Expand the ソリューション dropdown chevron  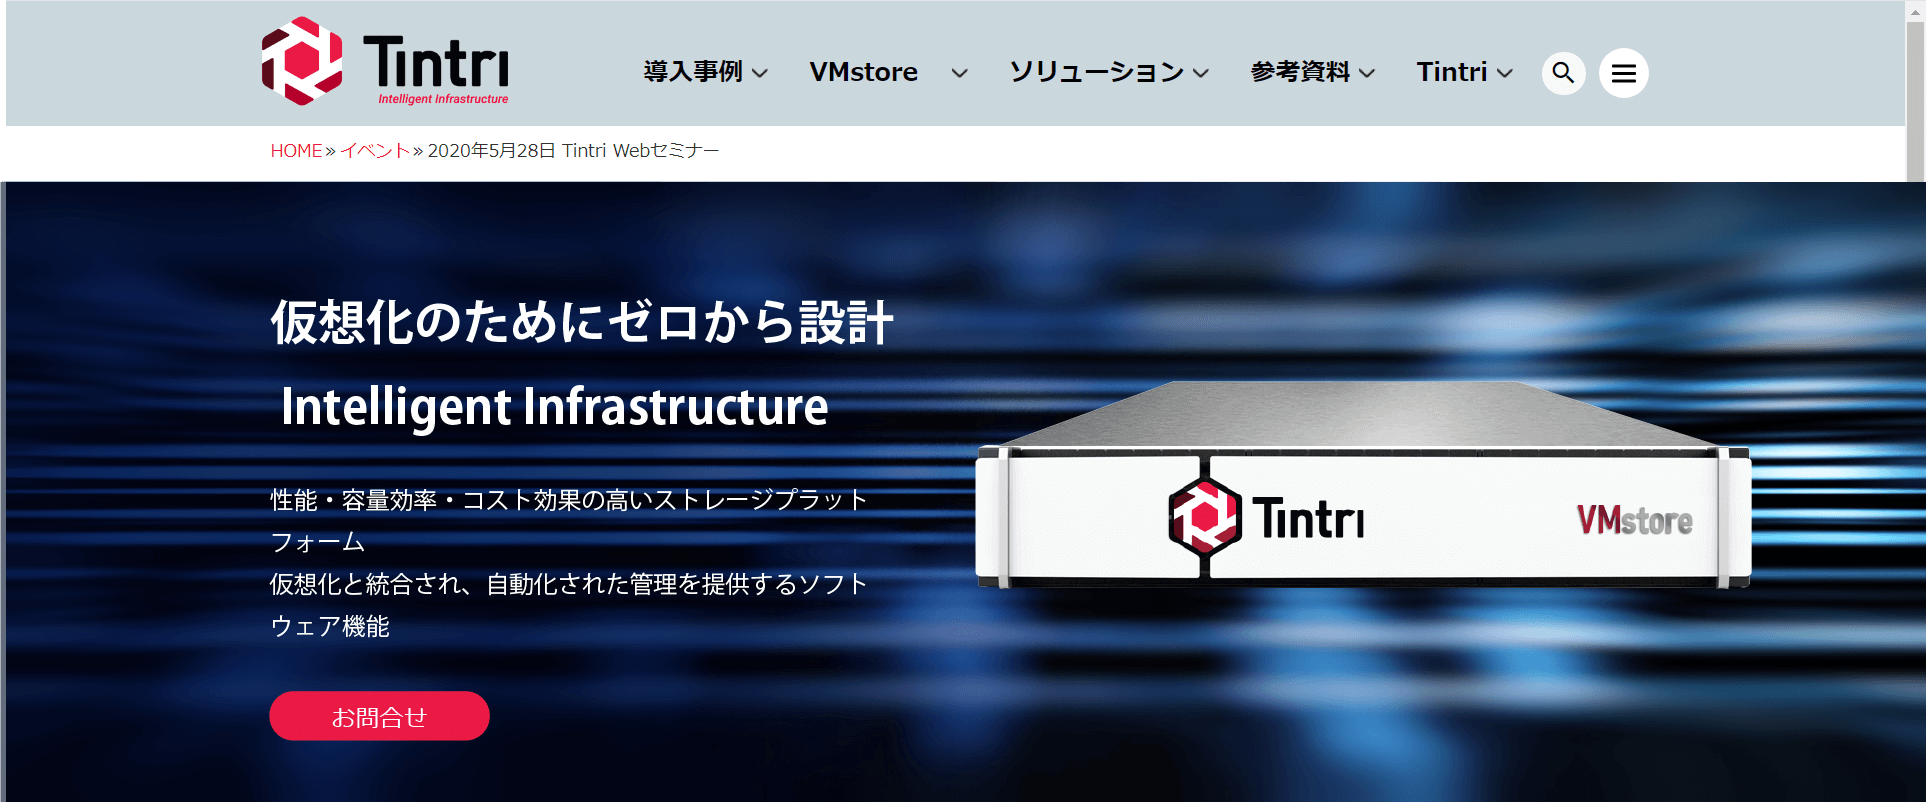click(1201, 73)
